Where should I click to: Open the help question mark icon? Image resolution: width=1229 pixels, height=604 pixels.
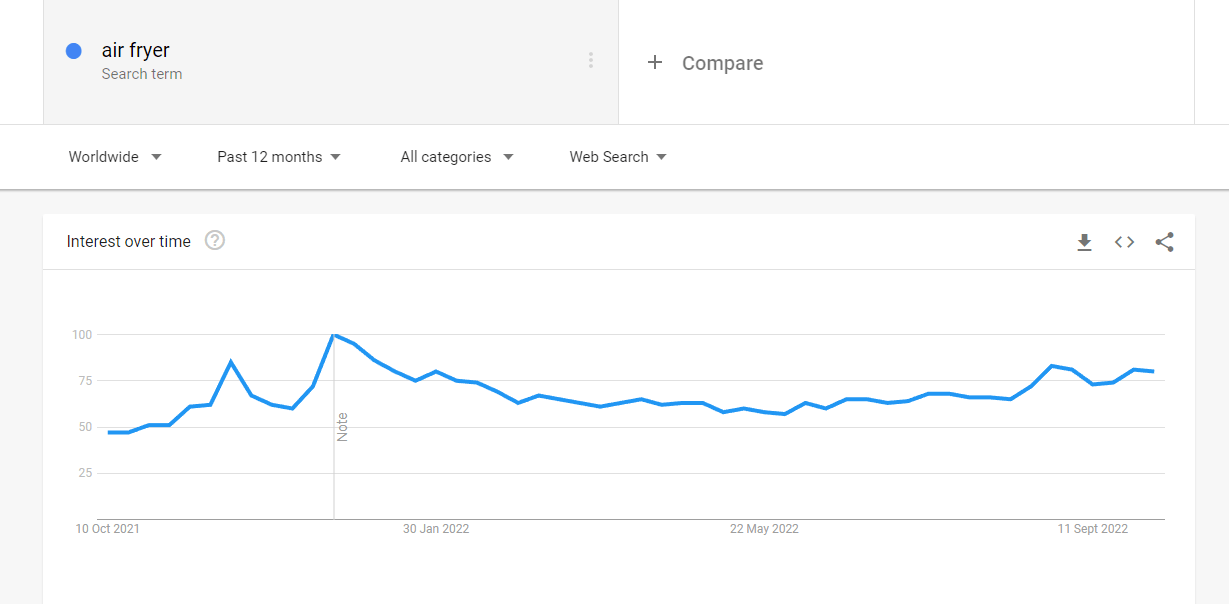click(215, 240)
